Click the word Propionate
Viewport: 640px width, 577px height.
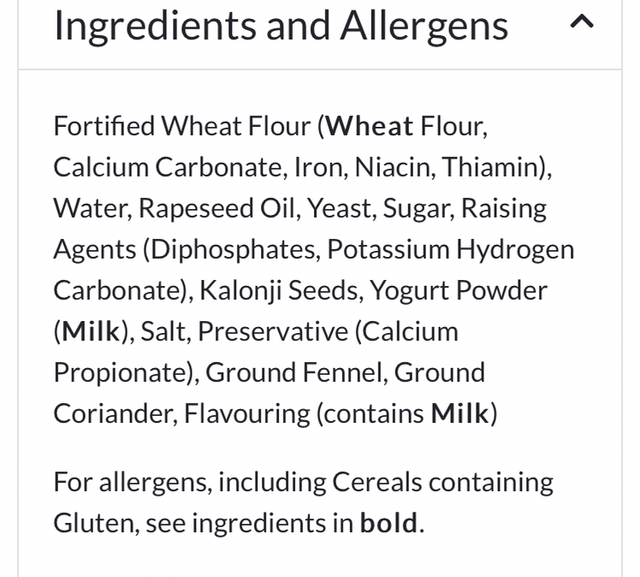pyautogui.click(x=123, y=373)
